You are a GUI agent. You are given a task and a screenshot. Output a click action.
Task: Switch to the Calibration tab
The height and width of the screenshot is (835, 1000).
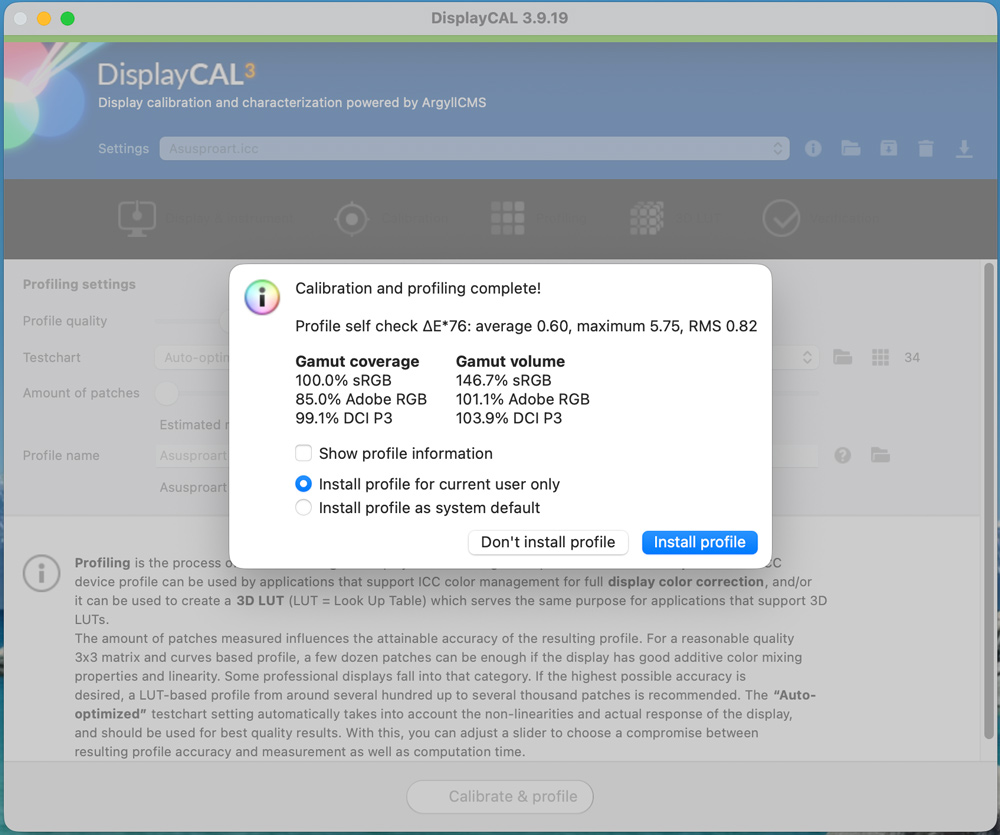391,219
